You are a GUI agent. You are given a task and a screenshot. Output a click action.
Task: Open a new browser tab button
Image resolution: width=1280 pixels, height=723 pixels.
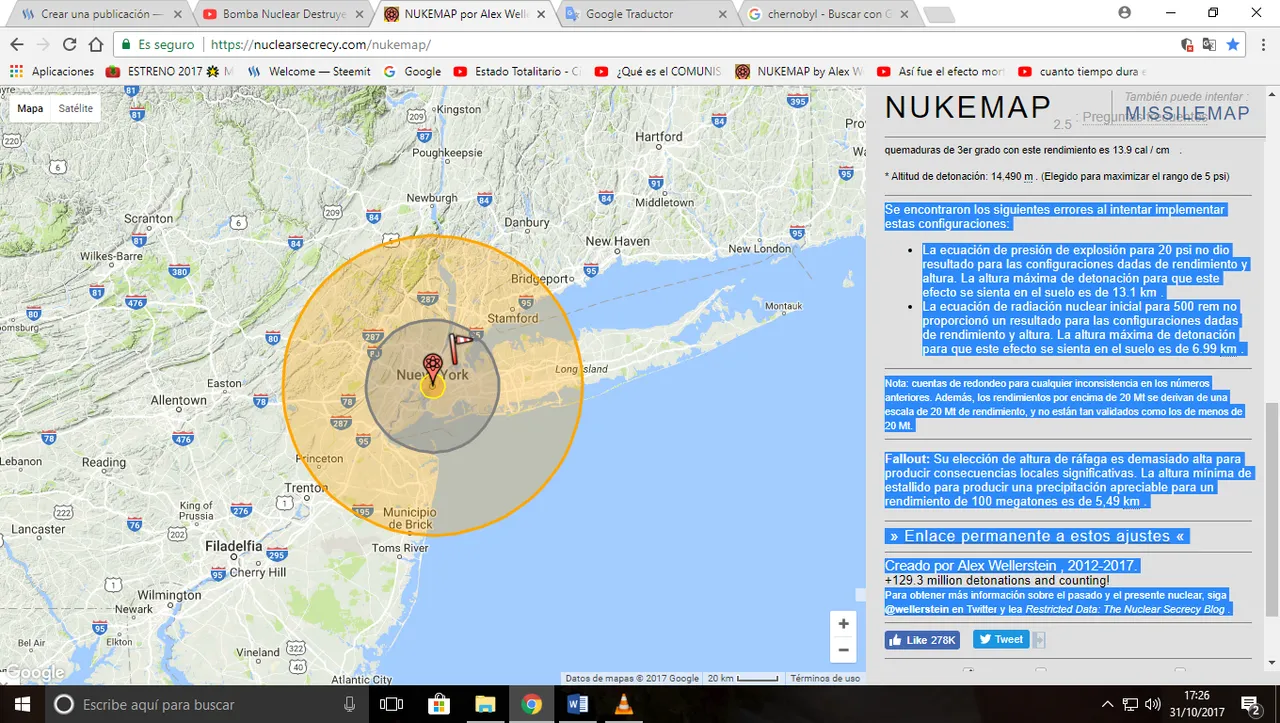pos(938,15)
